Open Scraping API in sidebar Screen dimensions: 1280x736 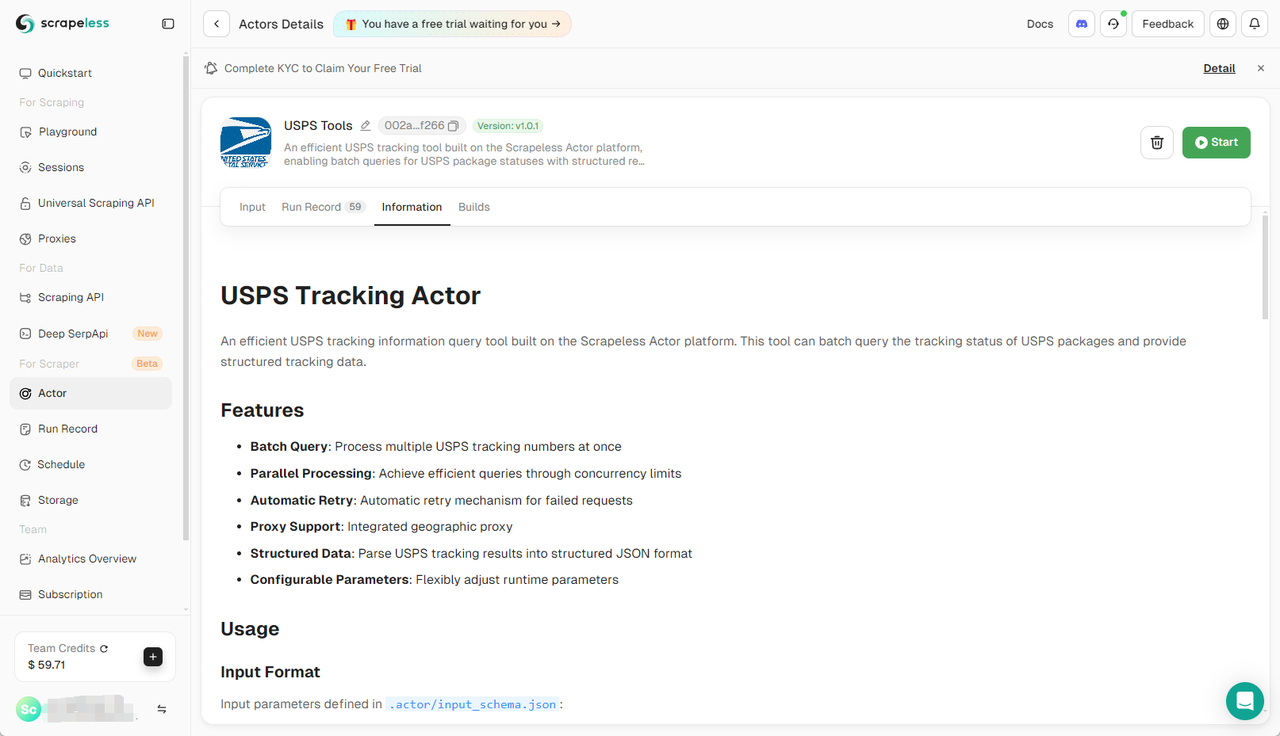[x=91, y=297]
